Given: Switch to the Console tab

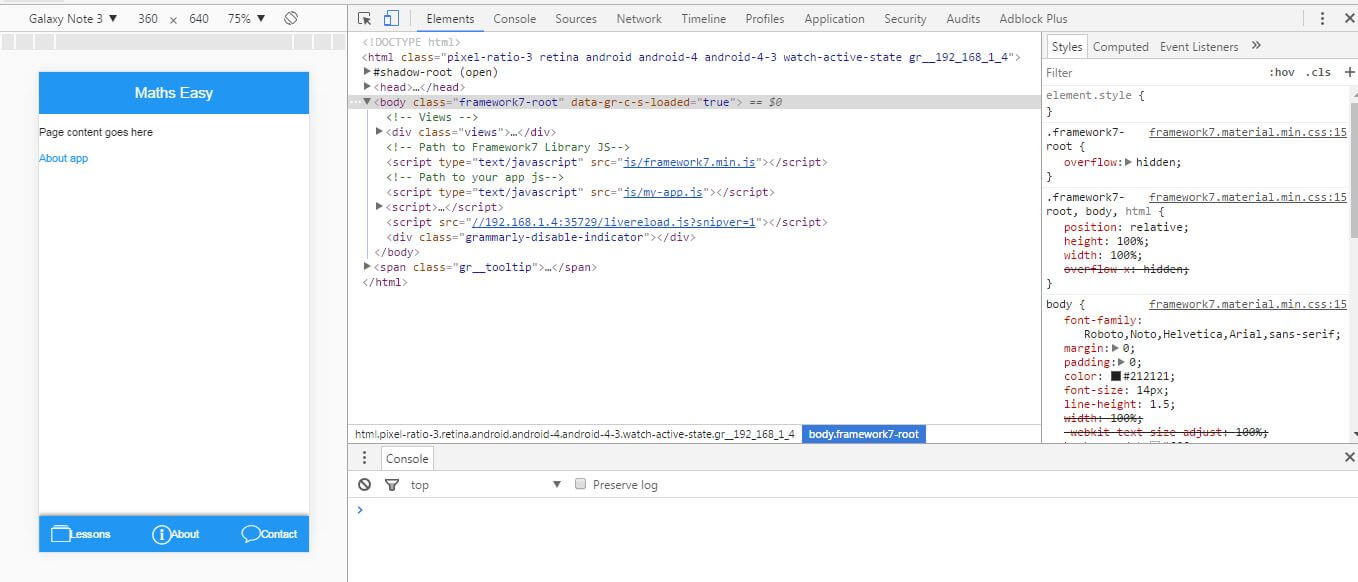Looking at the screenshot, I should pyautogui.click(x=514, y=18).
